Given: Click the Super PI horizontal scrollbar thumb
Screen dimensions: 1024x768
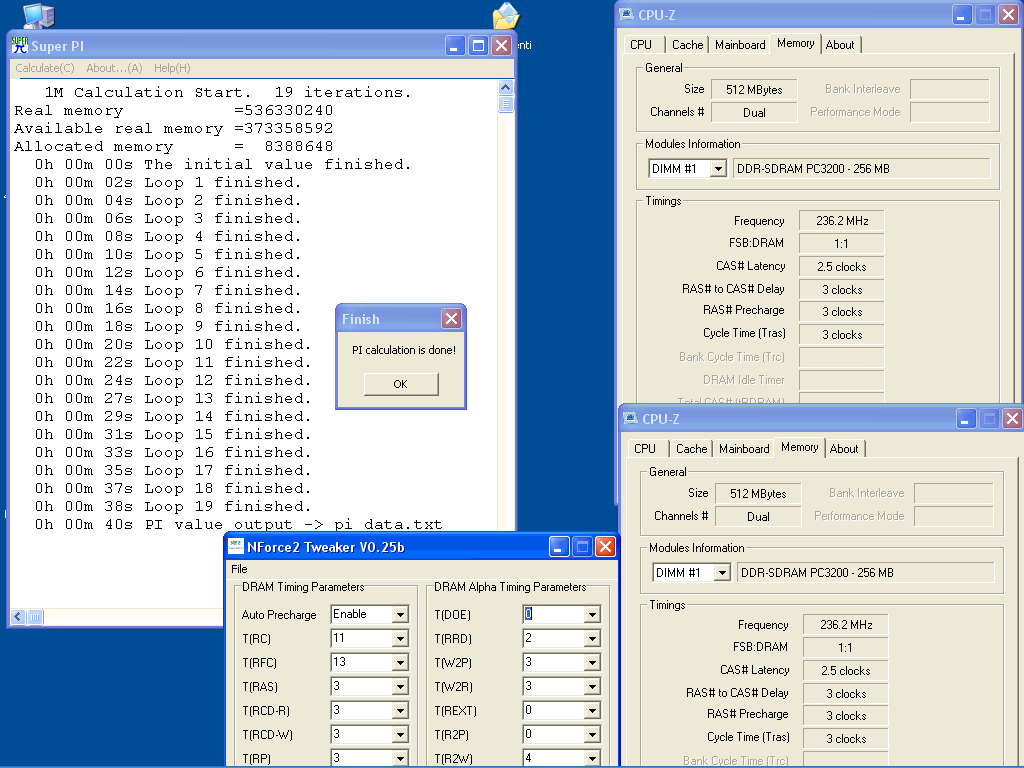Looking at the screenshot, I should pos(35,616).
